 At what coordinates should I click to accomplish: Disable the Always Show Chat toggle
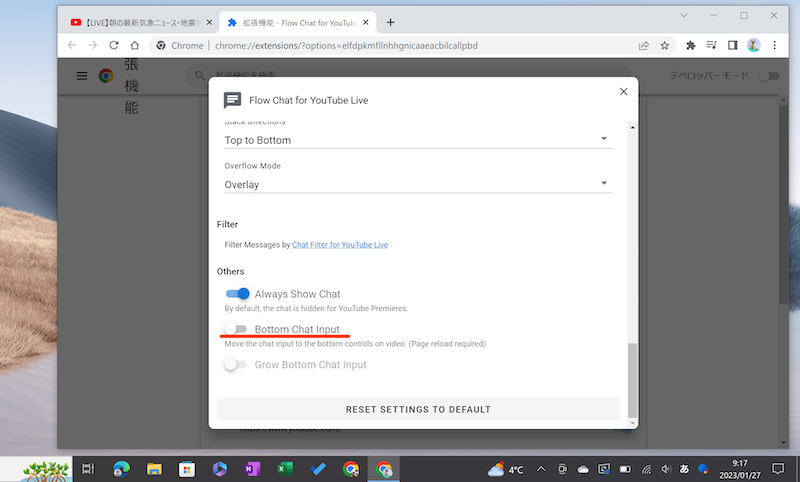(237, 294)
